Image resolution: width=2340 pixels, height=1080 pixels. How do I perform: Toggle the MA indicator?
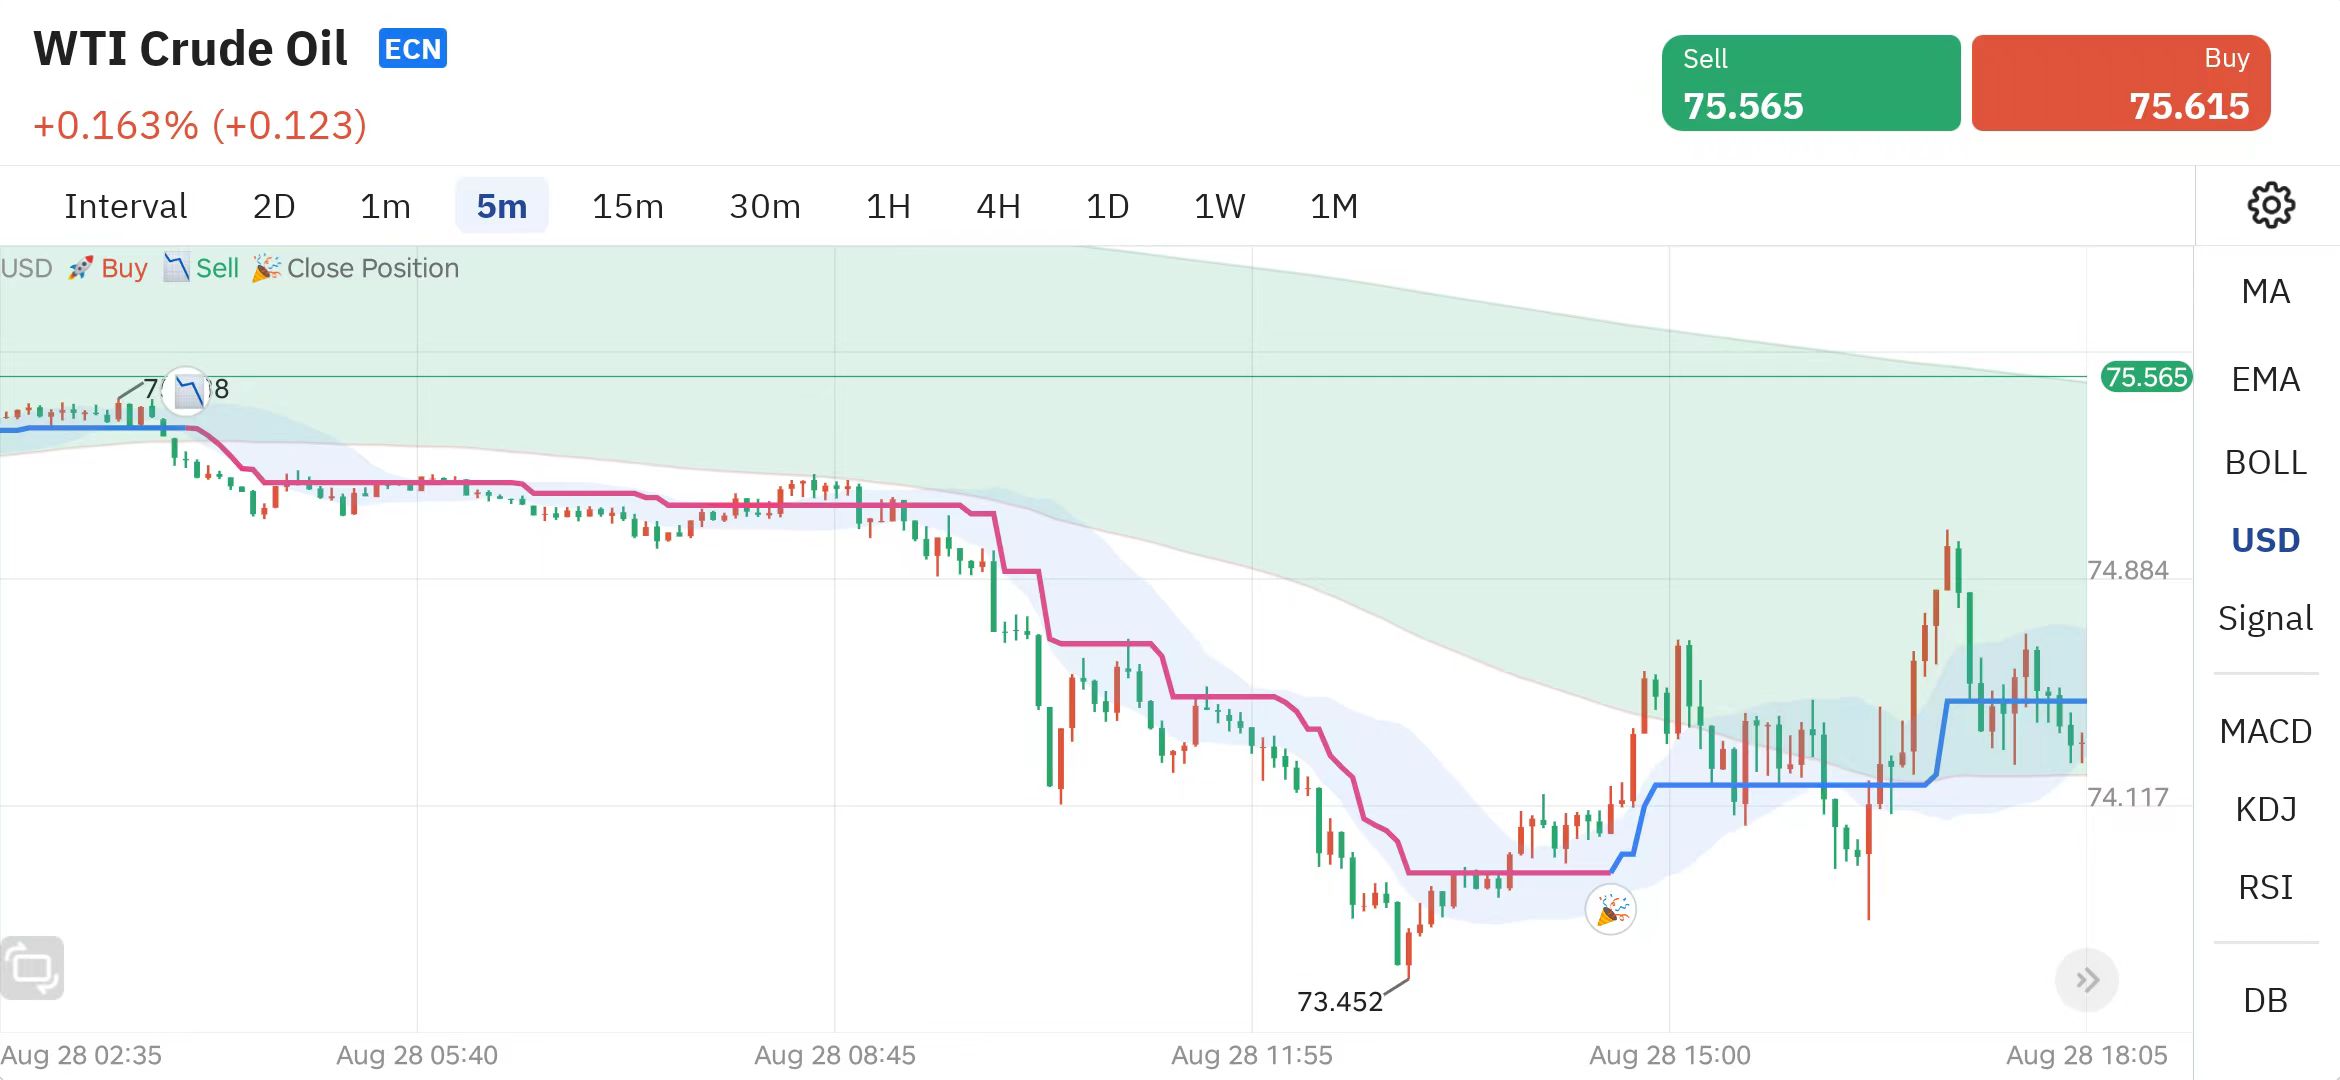(x=2265, y=291)
